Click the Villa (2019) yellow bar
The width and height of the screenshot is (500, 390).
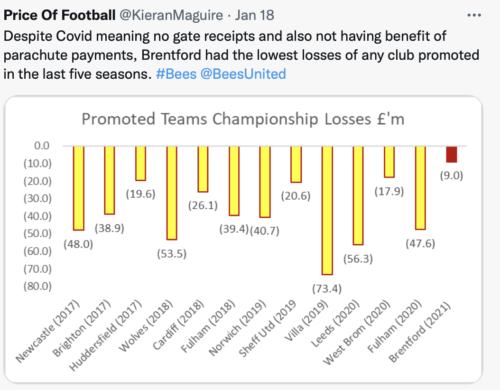tap(327, 210)
